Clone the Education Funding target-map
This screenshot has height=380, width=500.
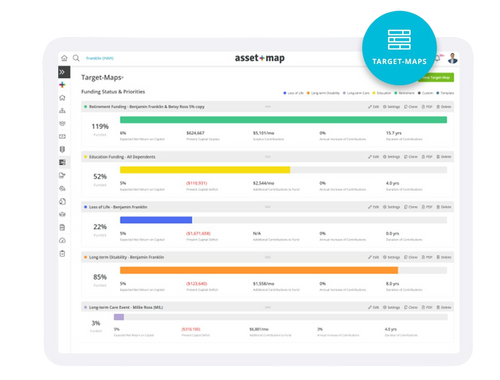(411, 157)
